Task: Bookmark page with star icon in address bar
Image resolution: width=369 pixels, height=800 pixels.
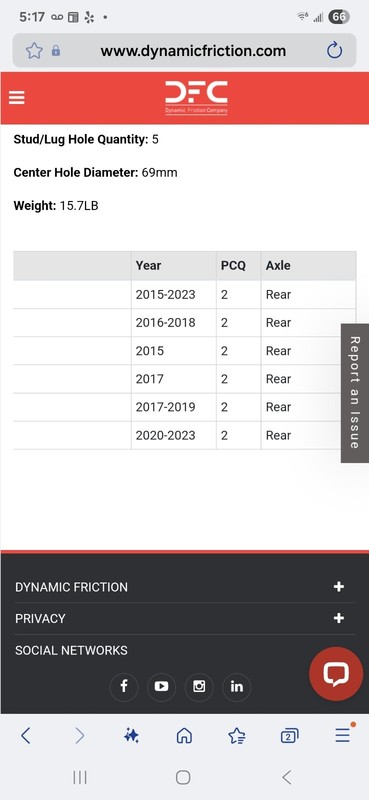Action: [34, 51]
